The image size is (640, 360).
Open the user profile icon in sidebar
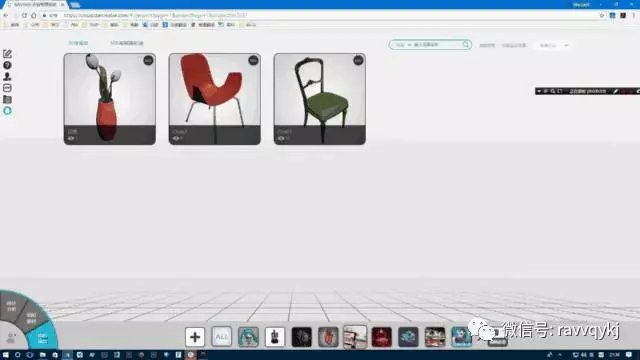(x=7, y=76)
